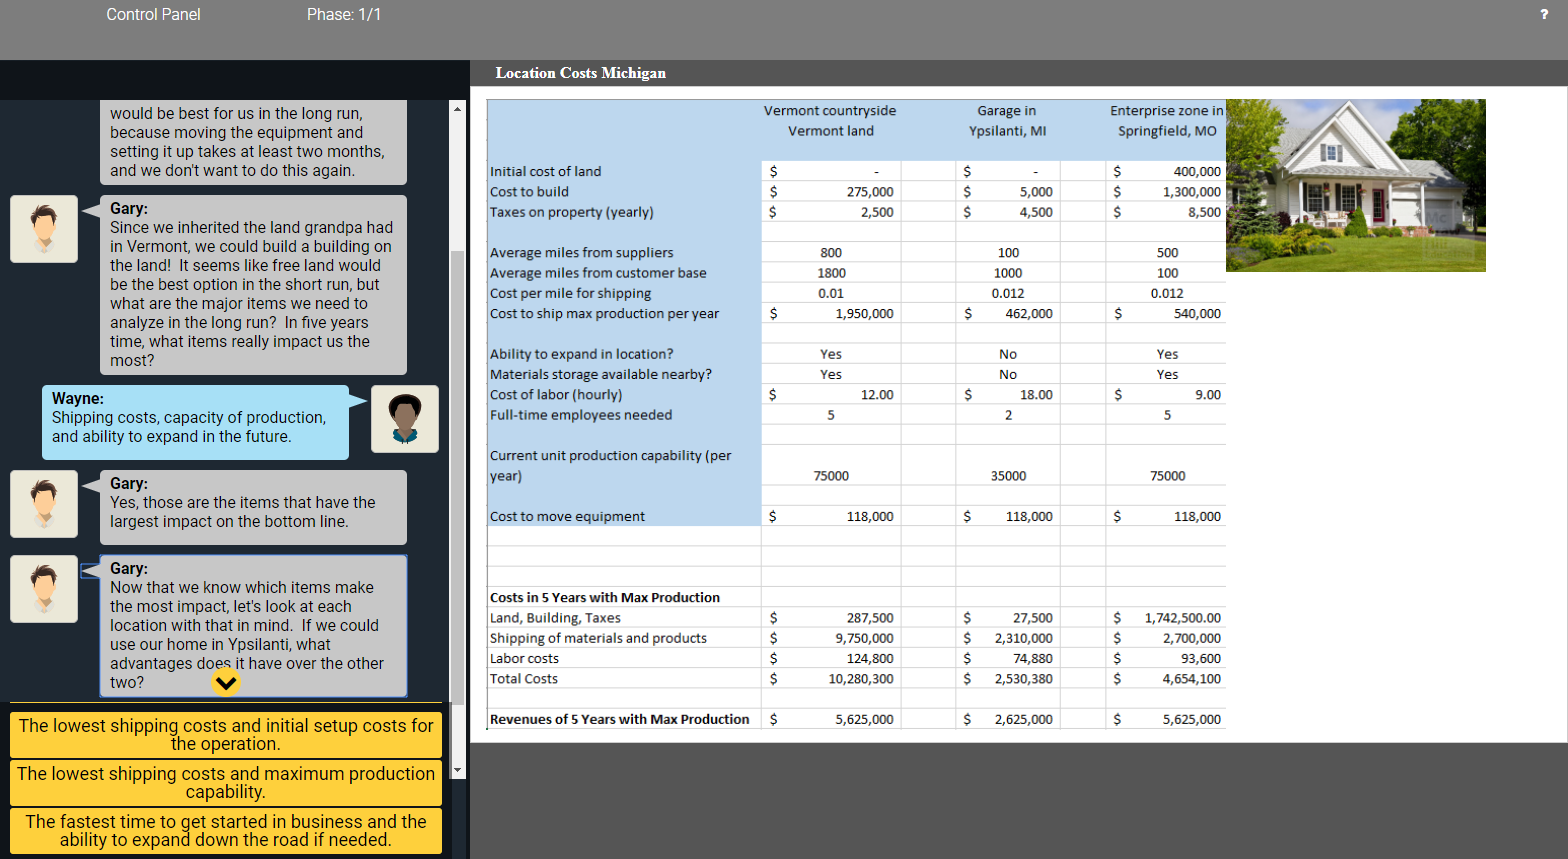Click the 'Cost to build' row label
1568x859 pixels.
(529, 192)
